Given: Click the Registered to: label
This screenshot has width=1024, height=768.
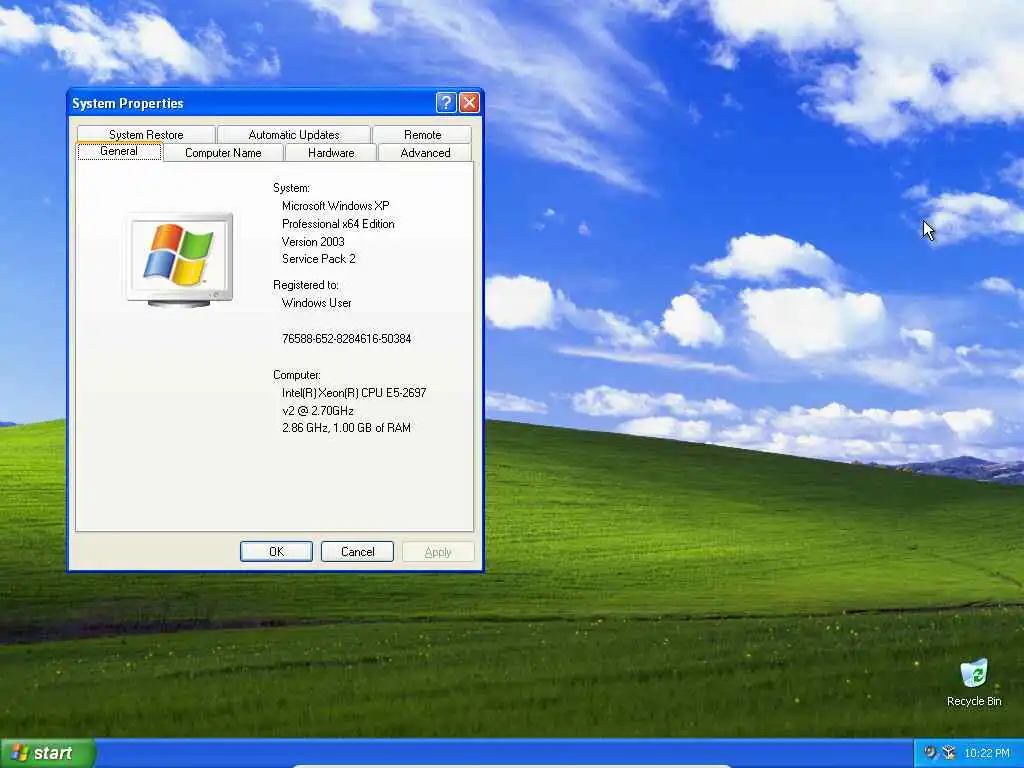Looking at the screenshot, I should (x=306, y=285).
